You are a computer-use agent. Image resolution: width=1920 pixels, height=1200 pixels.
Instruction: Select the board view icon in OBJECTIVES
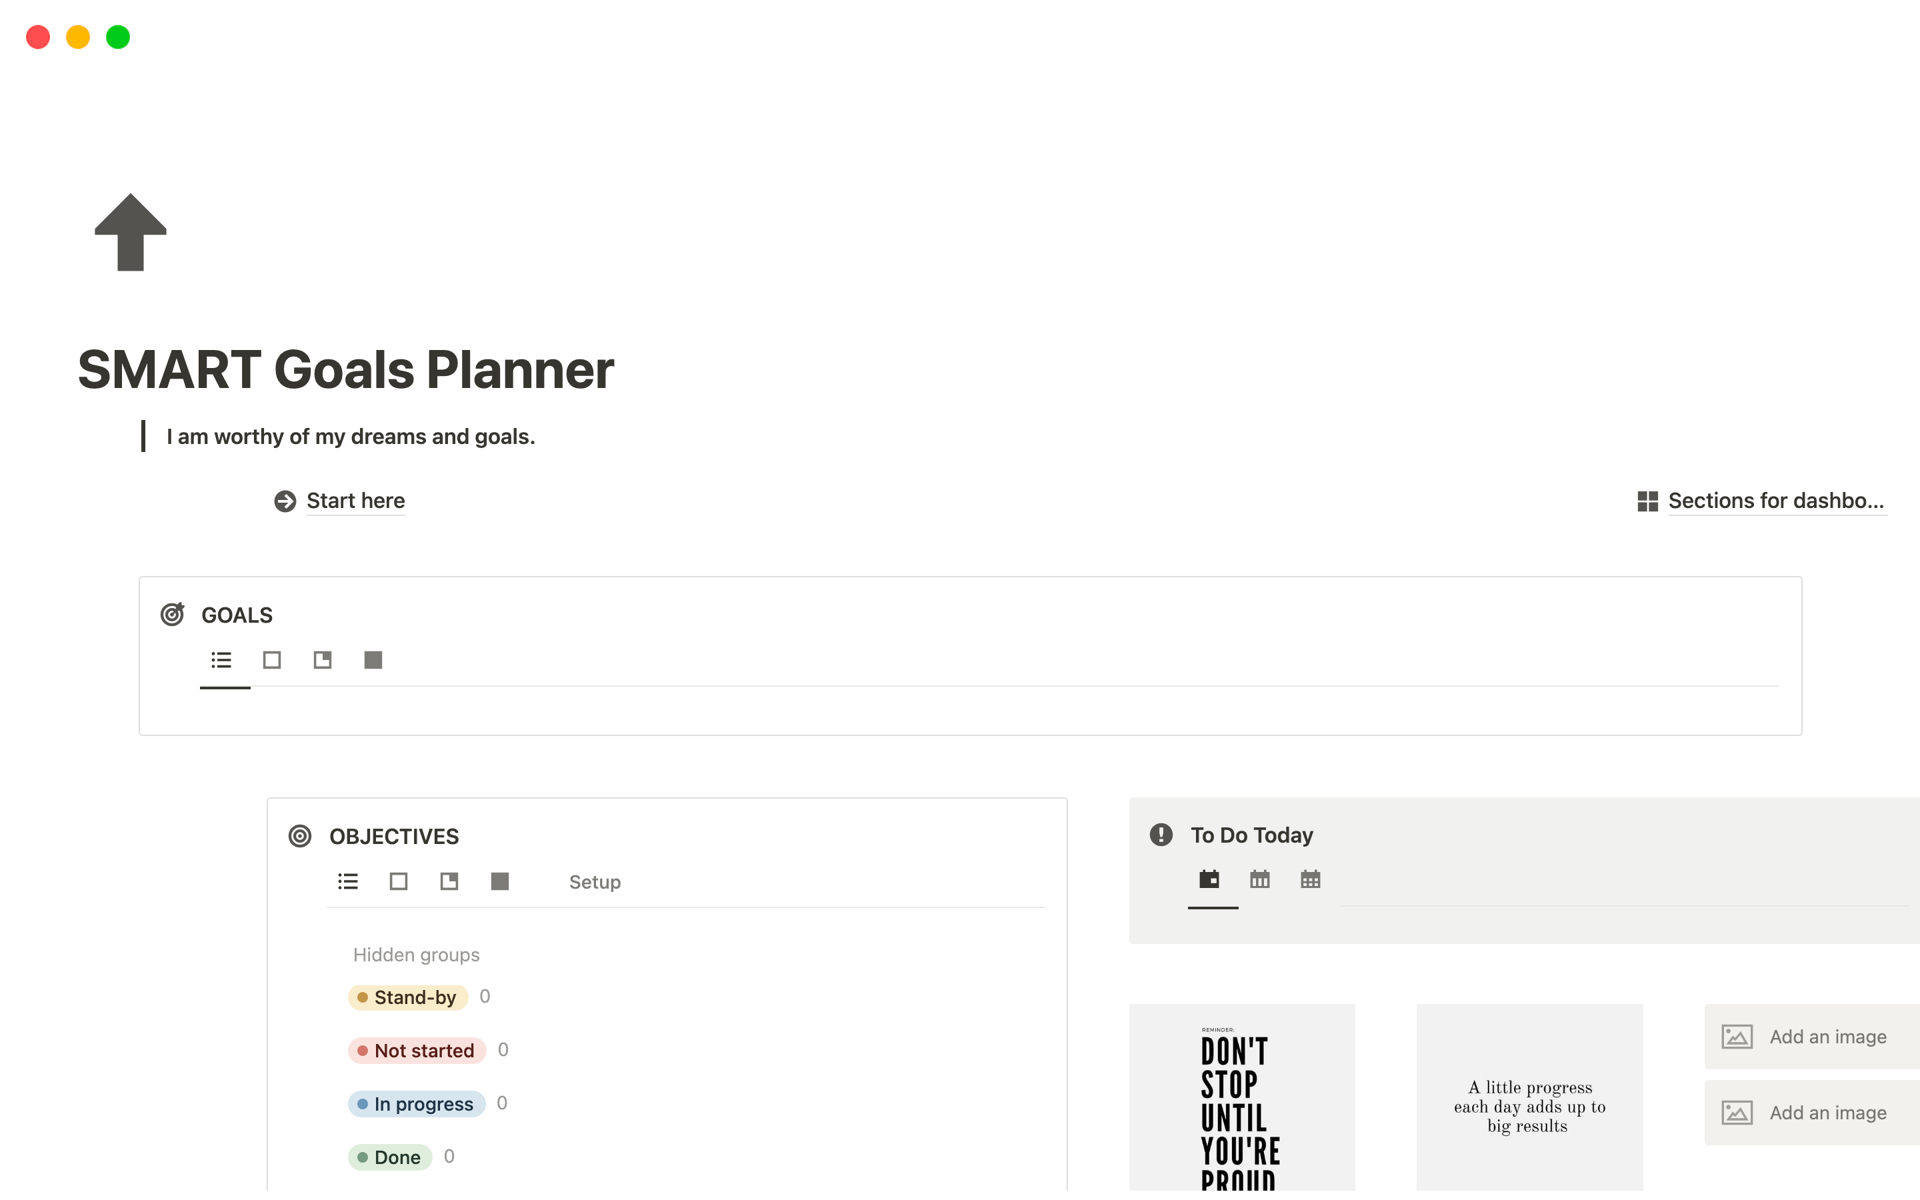pyautogui.click(x=399, y=881)
